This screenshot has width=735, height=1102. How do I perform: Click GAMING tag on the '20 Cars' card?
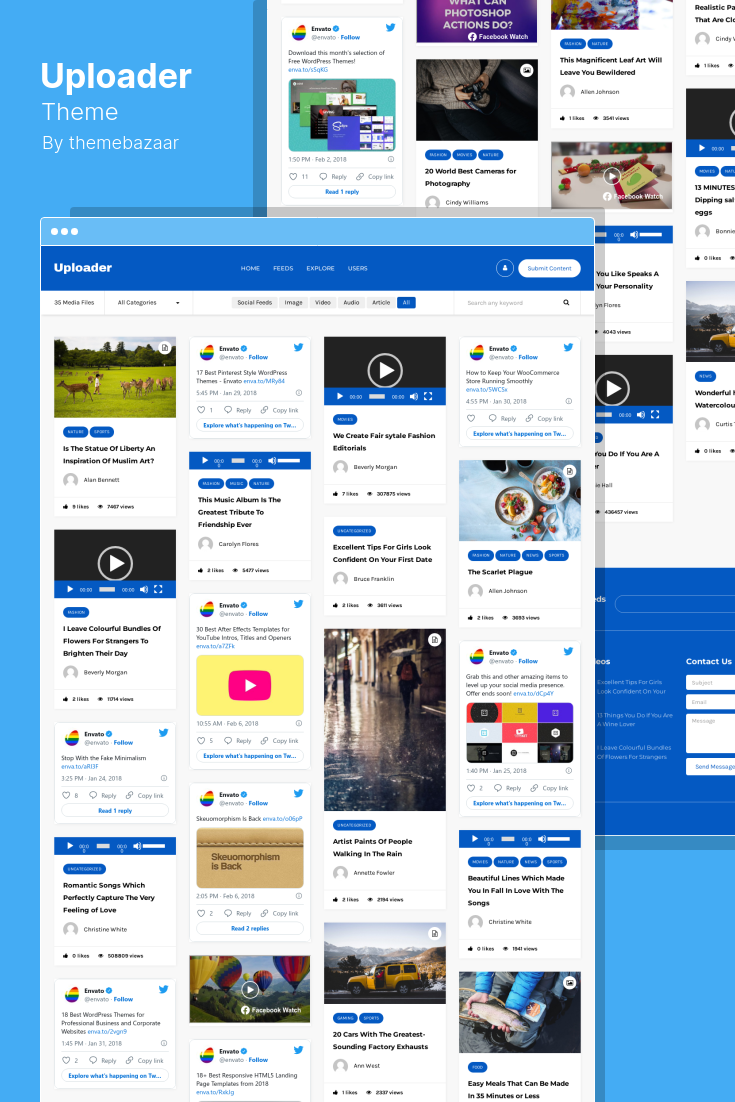pyautogui.click(x=345, y=1018)
